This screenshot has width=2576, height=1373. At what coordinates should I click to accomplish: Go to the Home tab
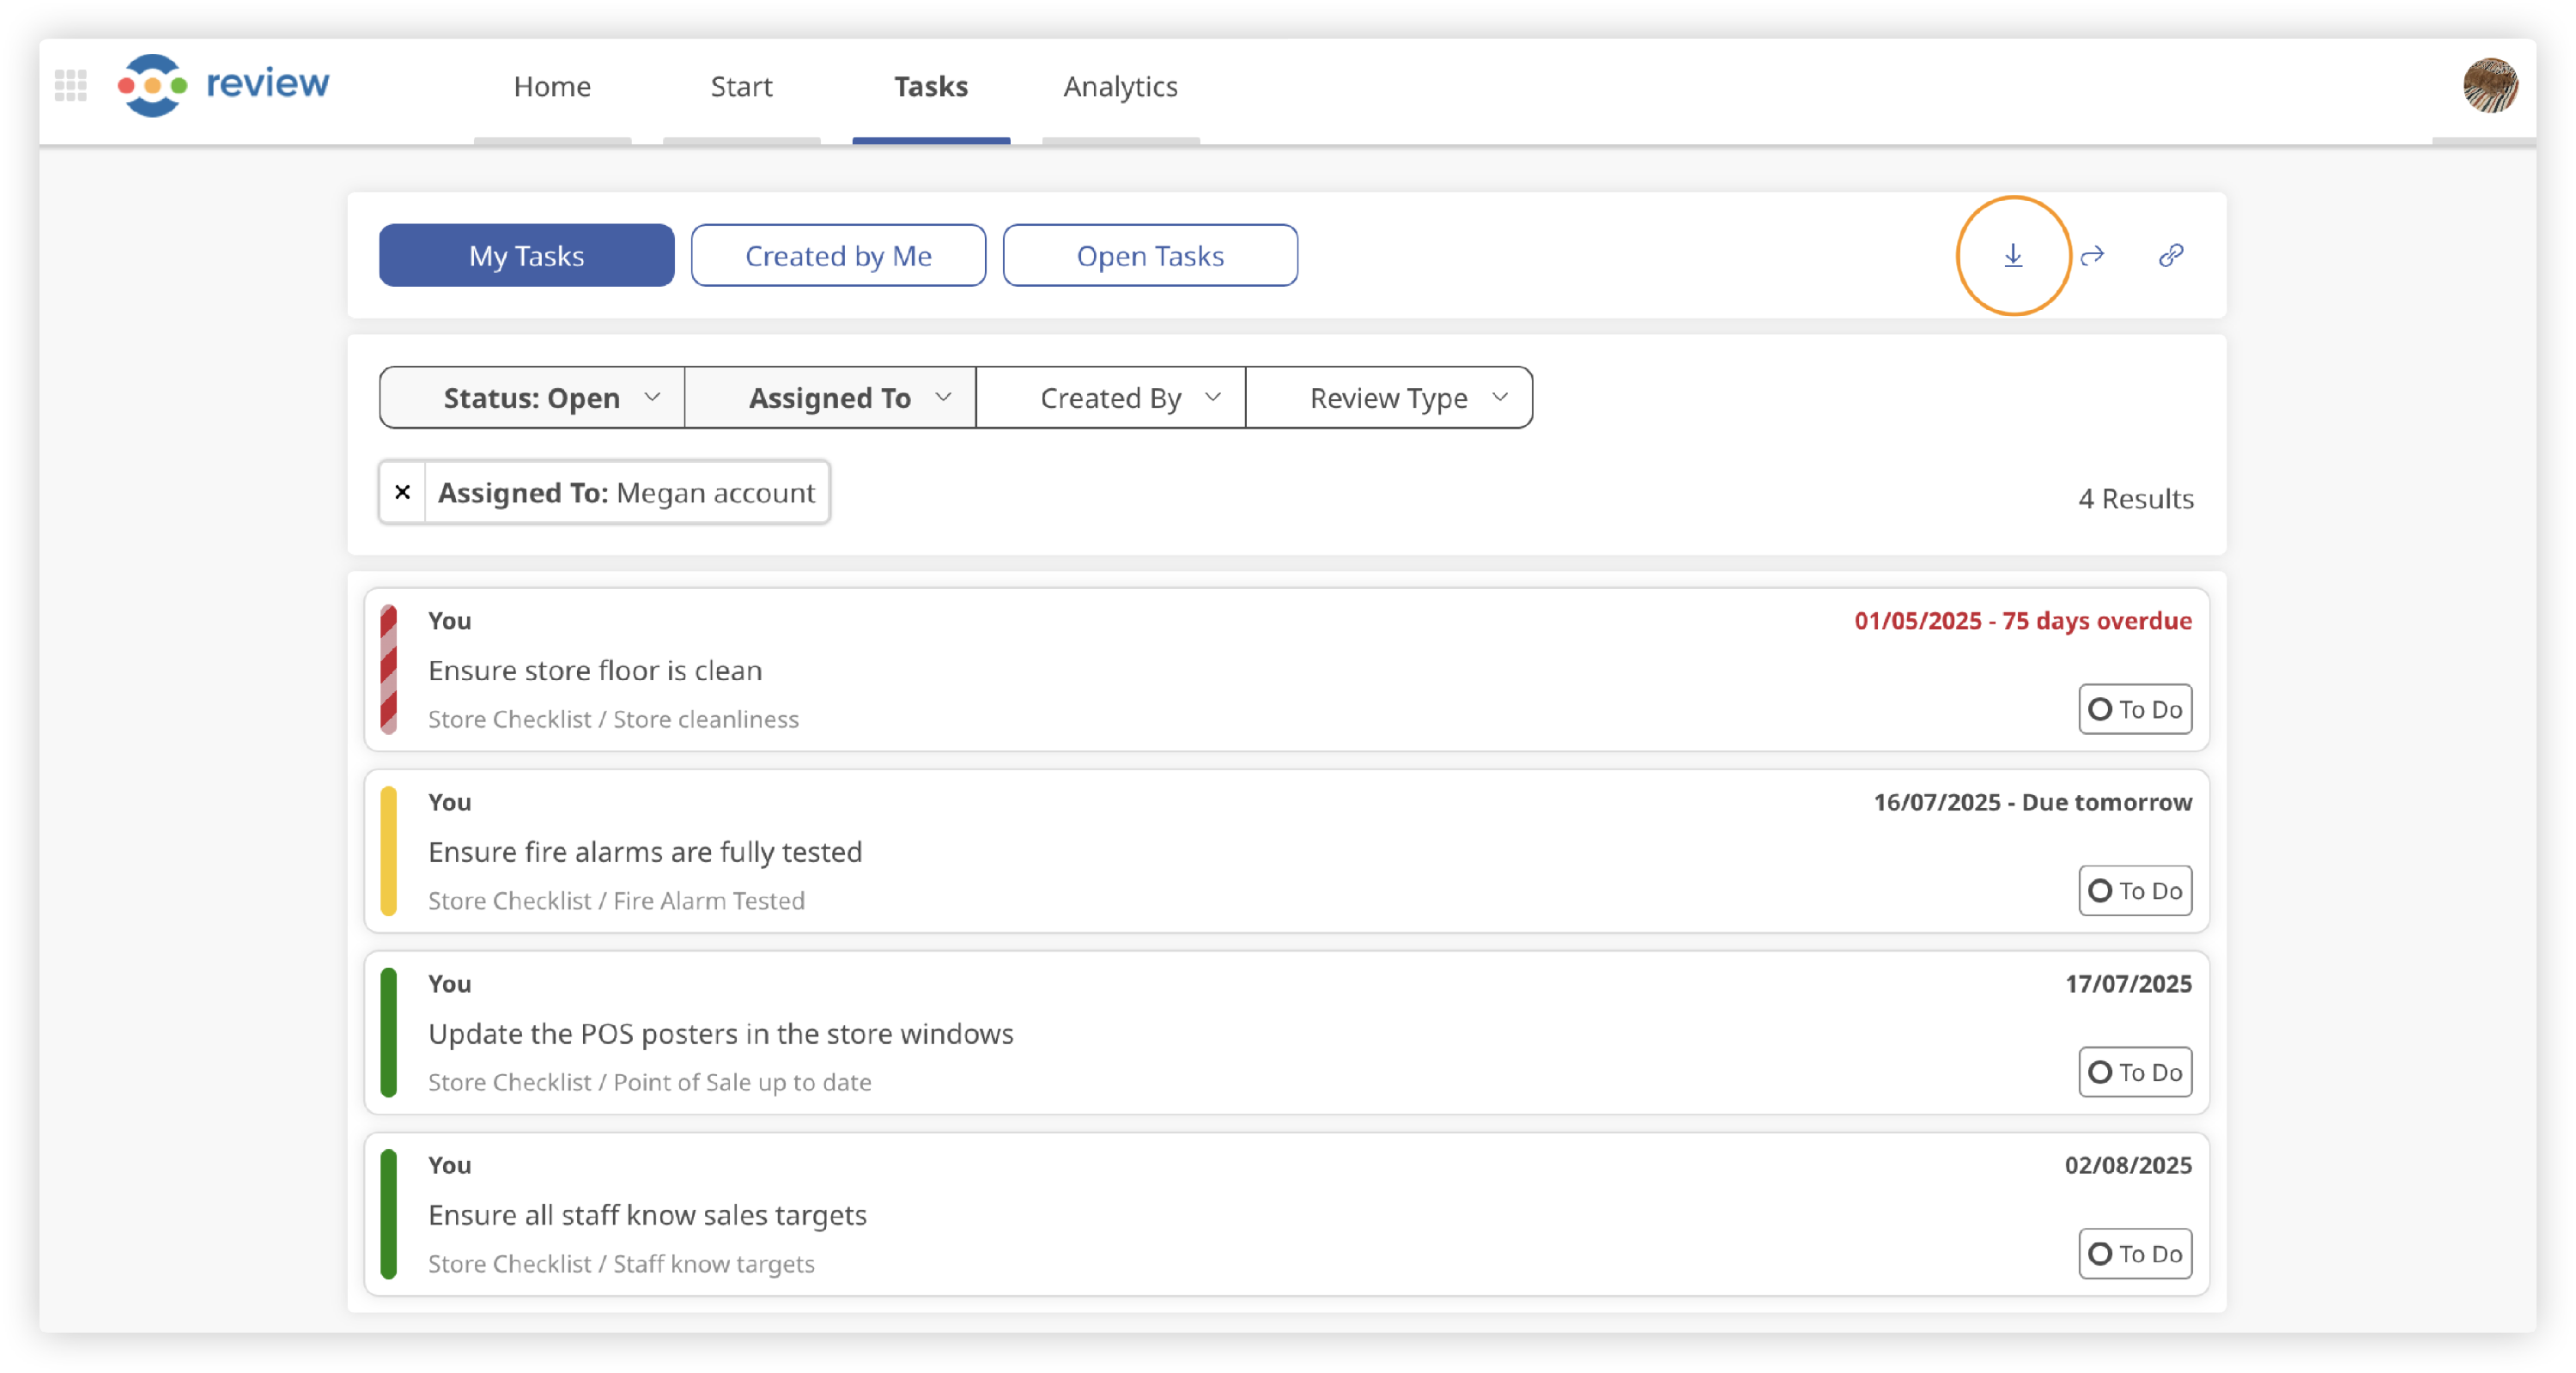552,87
